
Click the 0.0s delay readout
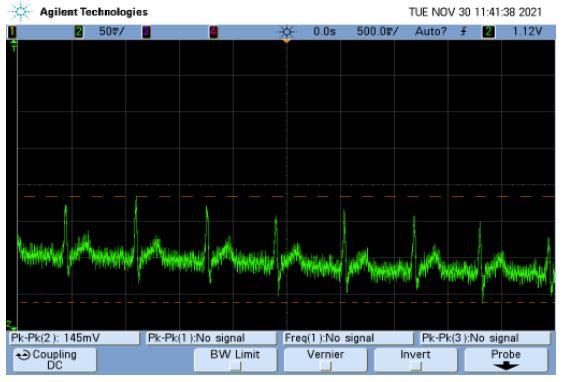(324, 32)
